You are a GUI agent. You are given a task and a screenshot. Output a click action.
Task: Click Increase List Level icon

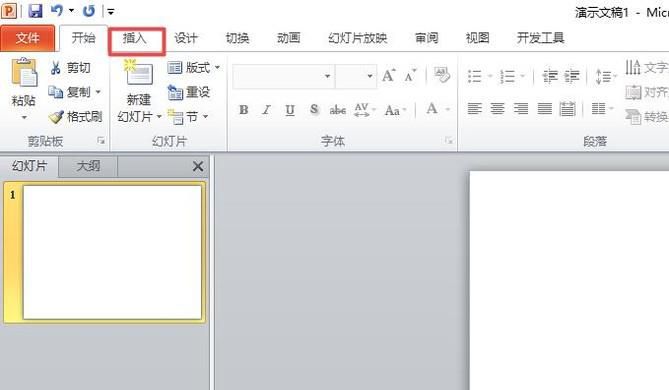[572, 76]
